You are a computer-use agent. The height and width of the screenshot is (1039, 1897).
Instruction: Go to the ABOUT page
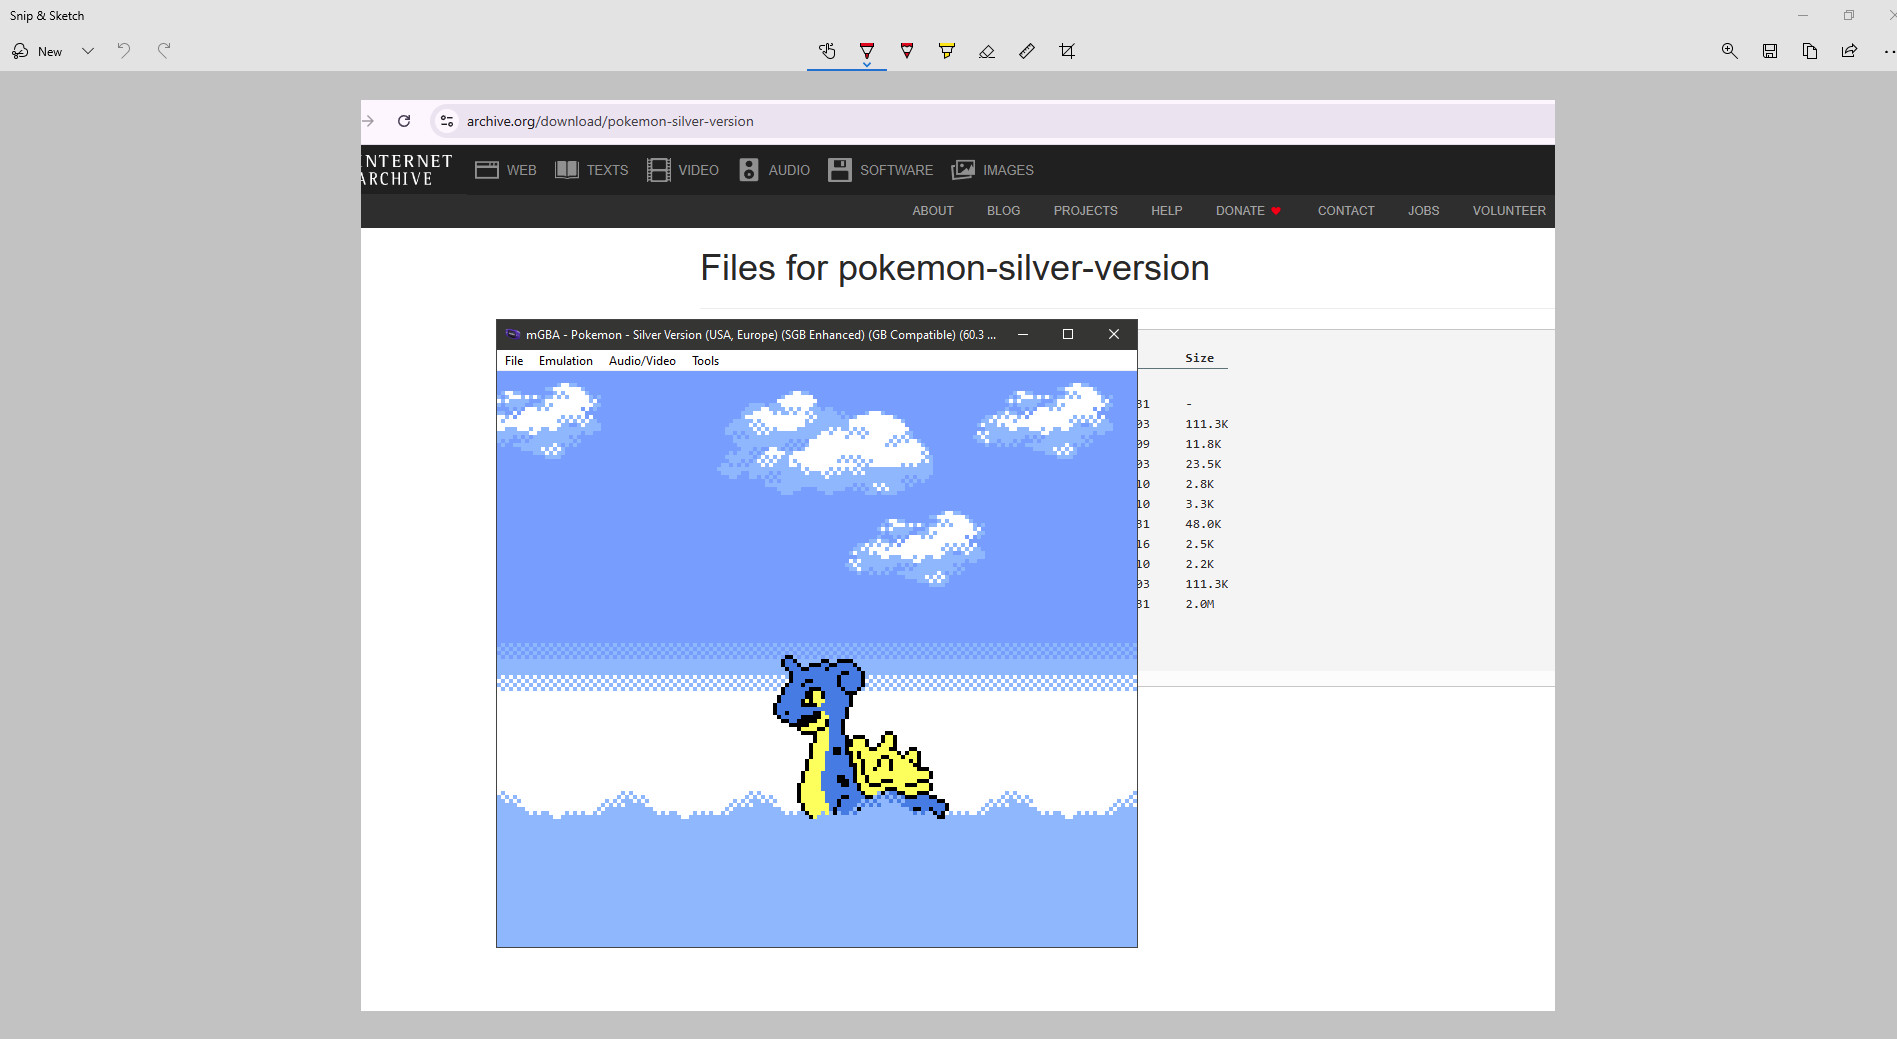[x=933, y=211]
